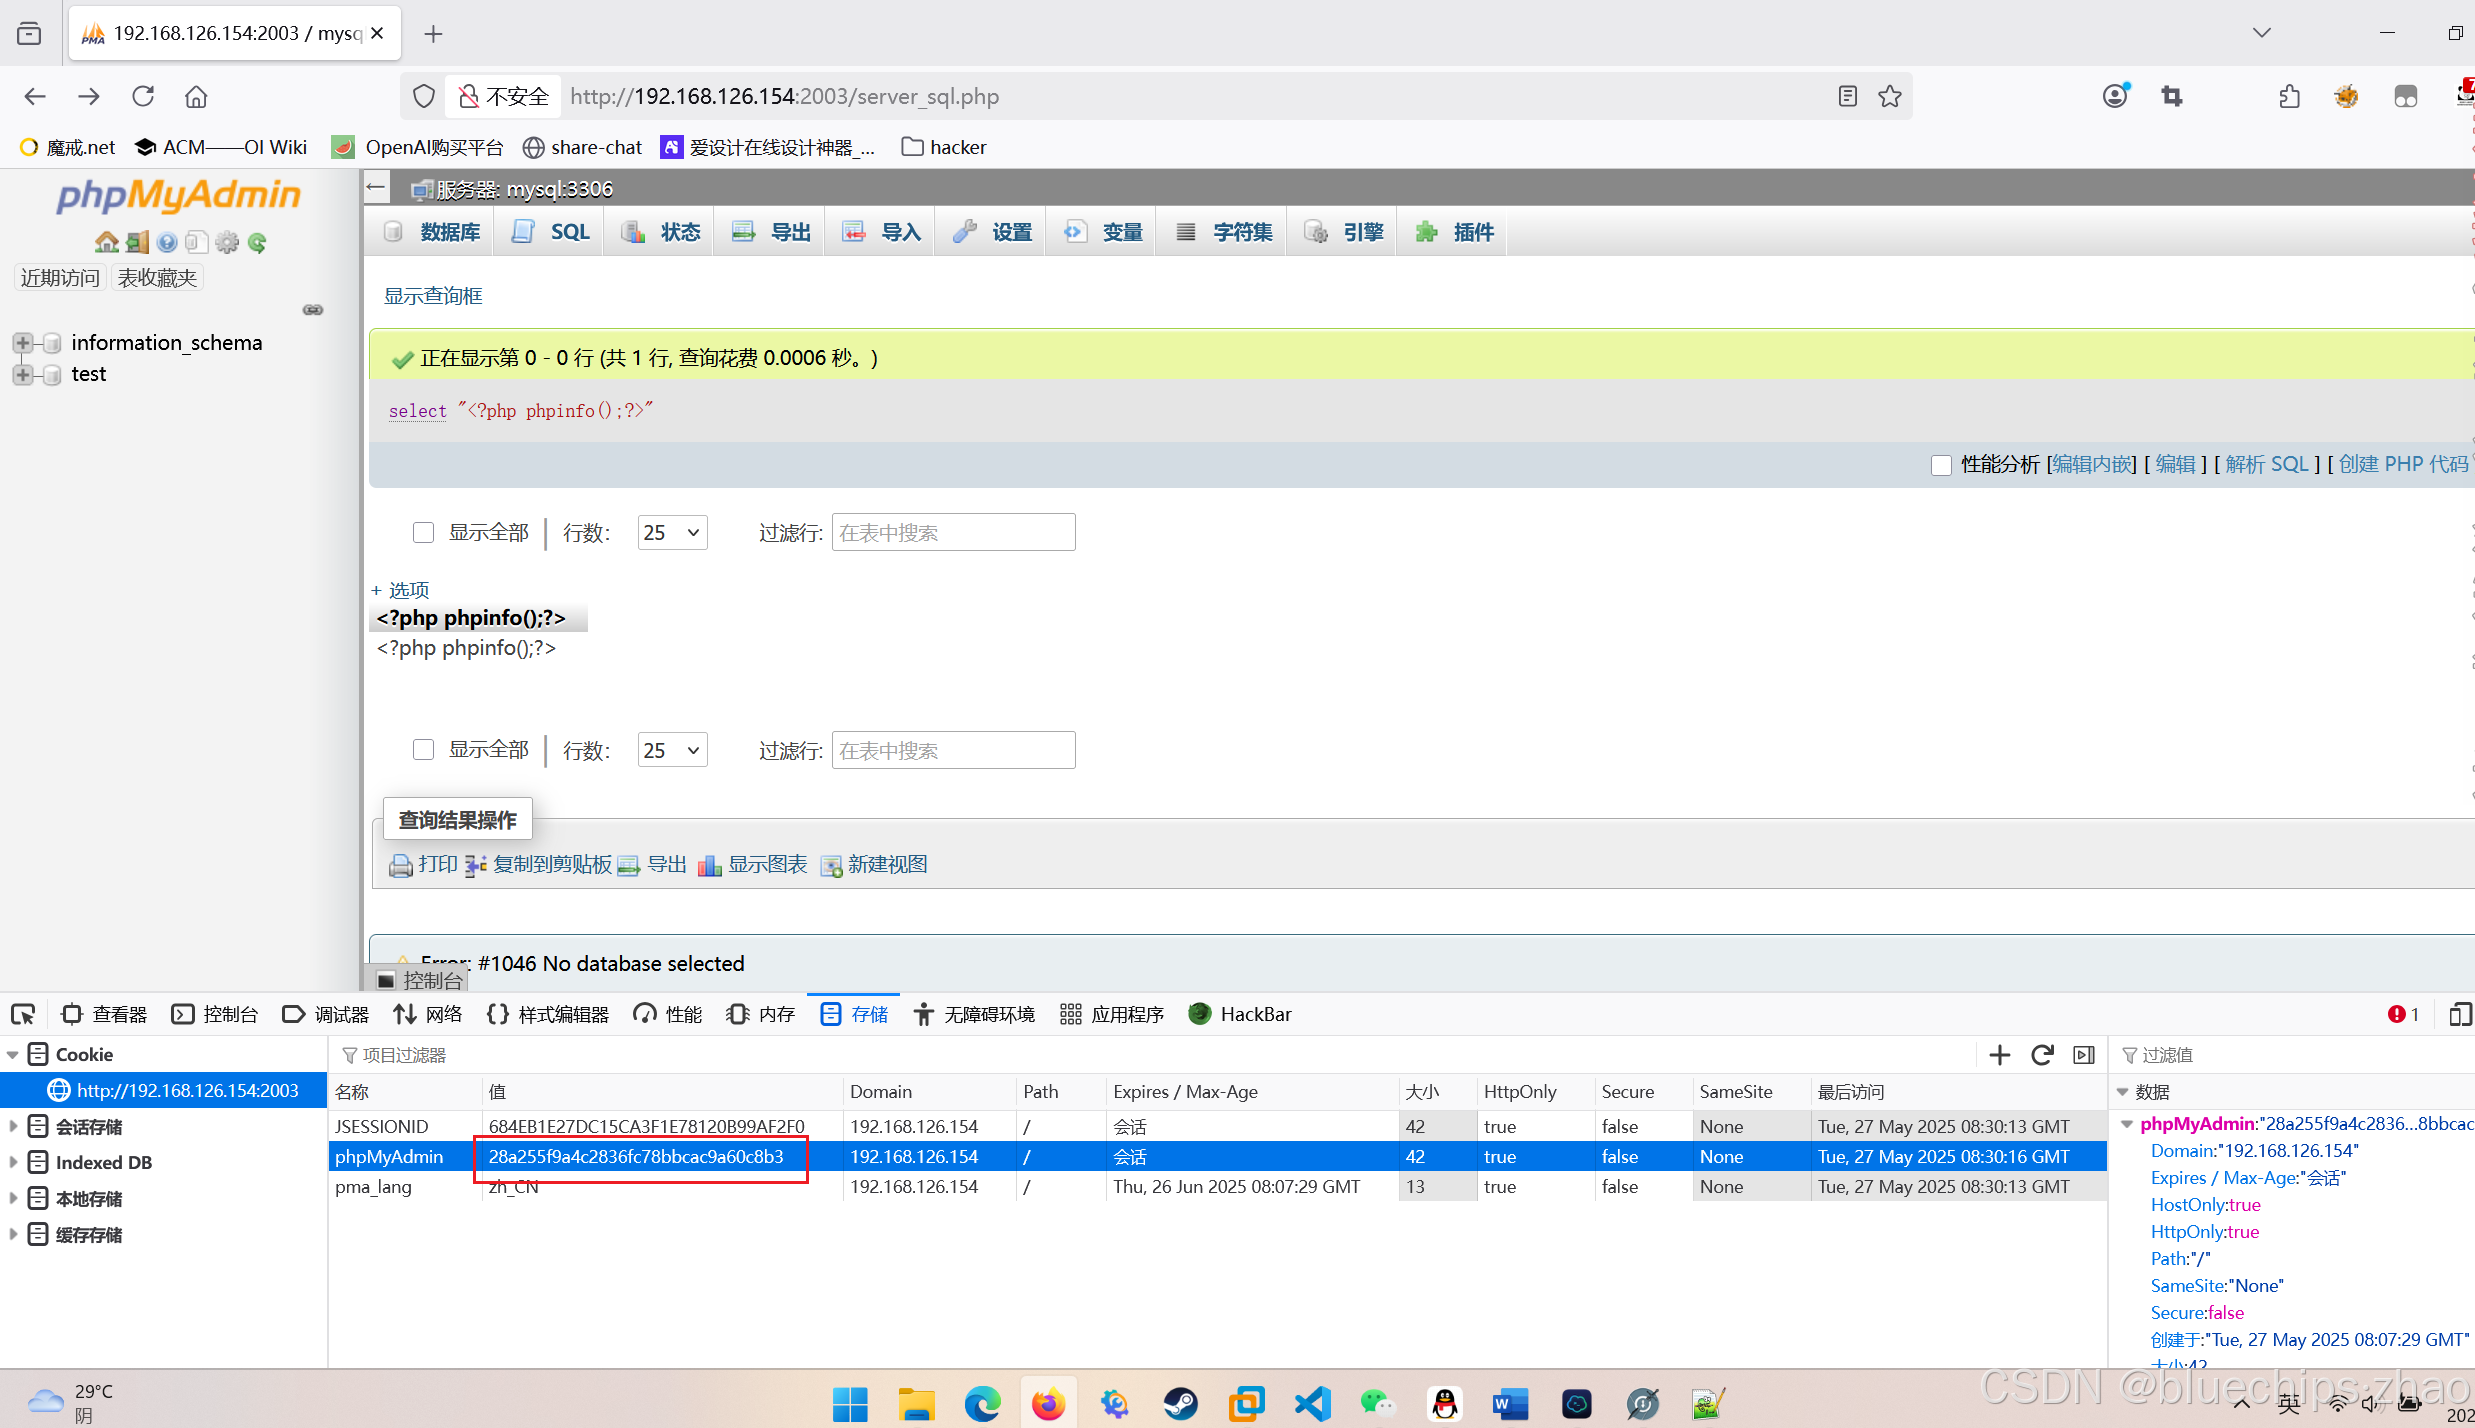Click the element picker icon in devtools

(x=23, y=1014)
